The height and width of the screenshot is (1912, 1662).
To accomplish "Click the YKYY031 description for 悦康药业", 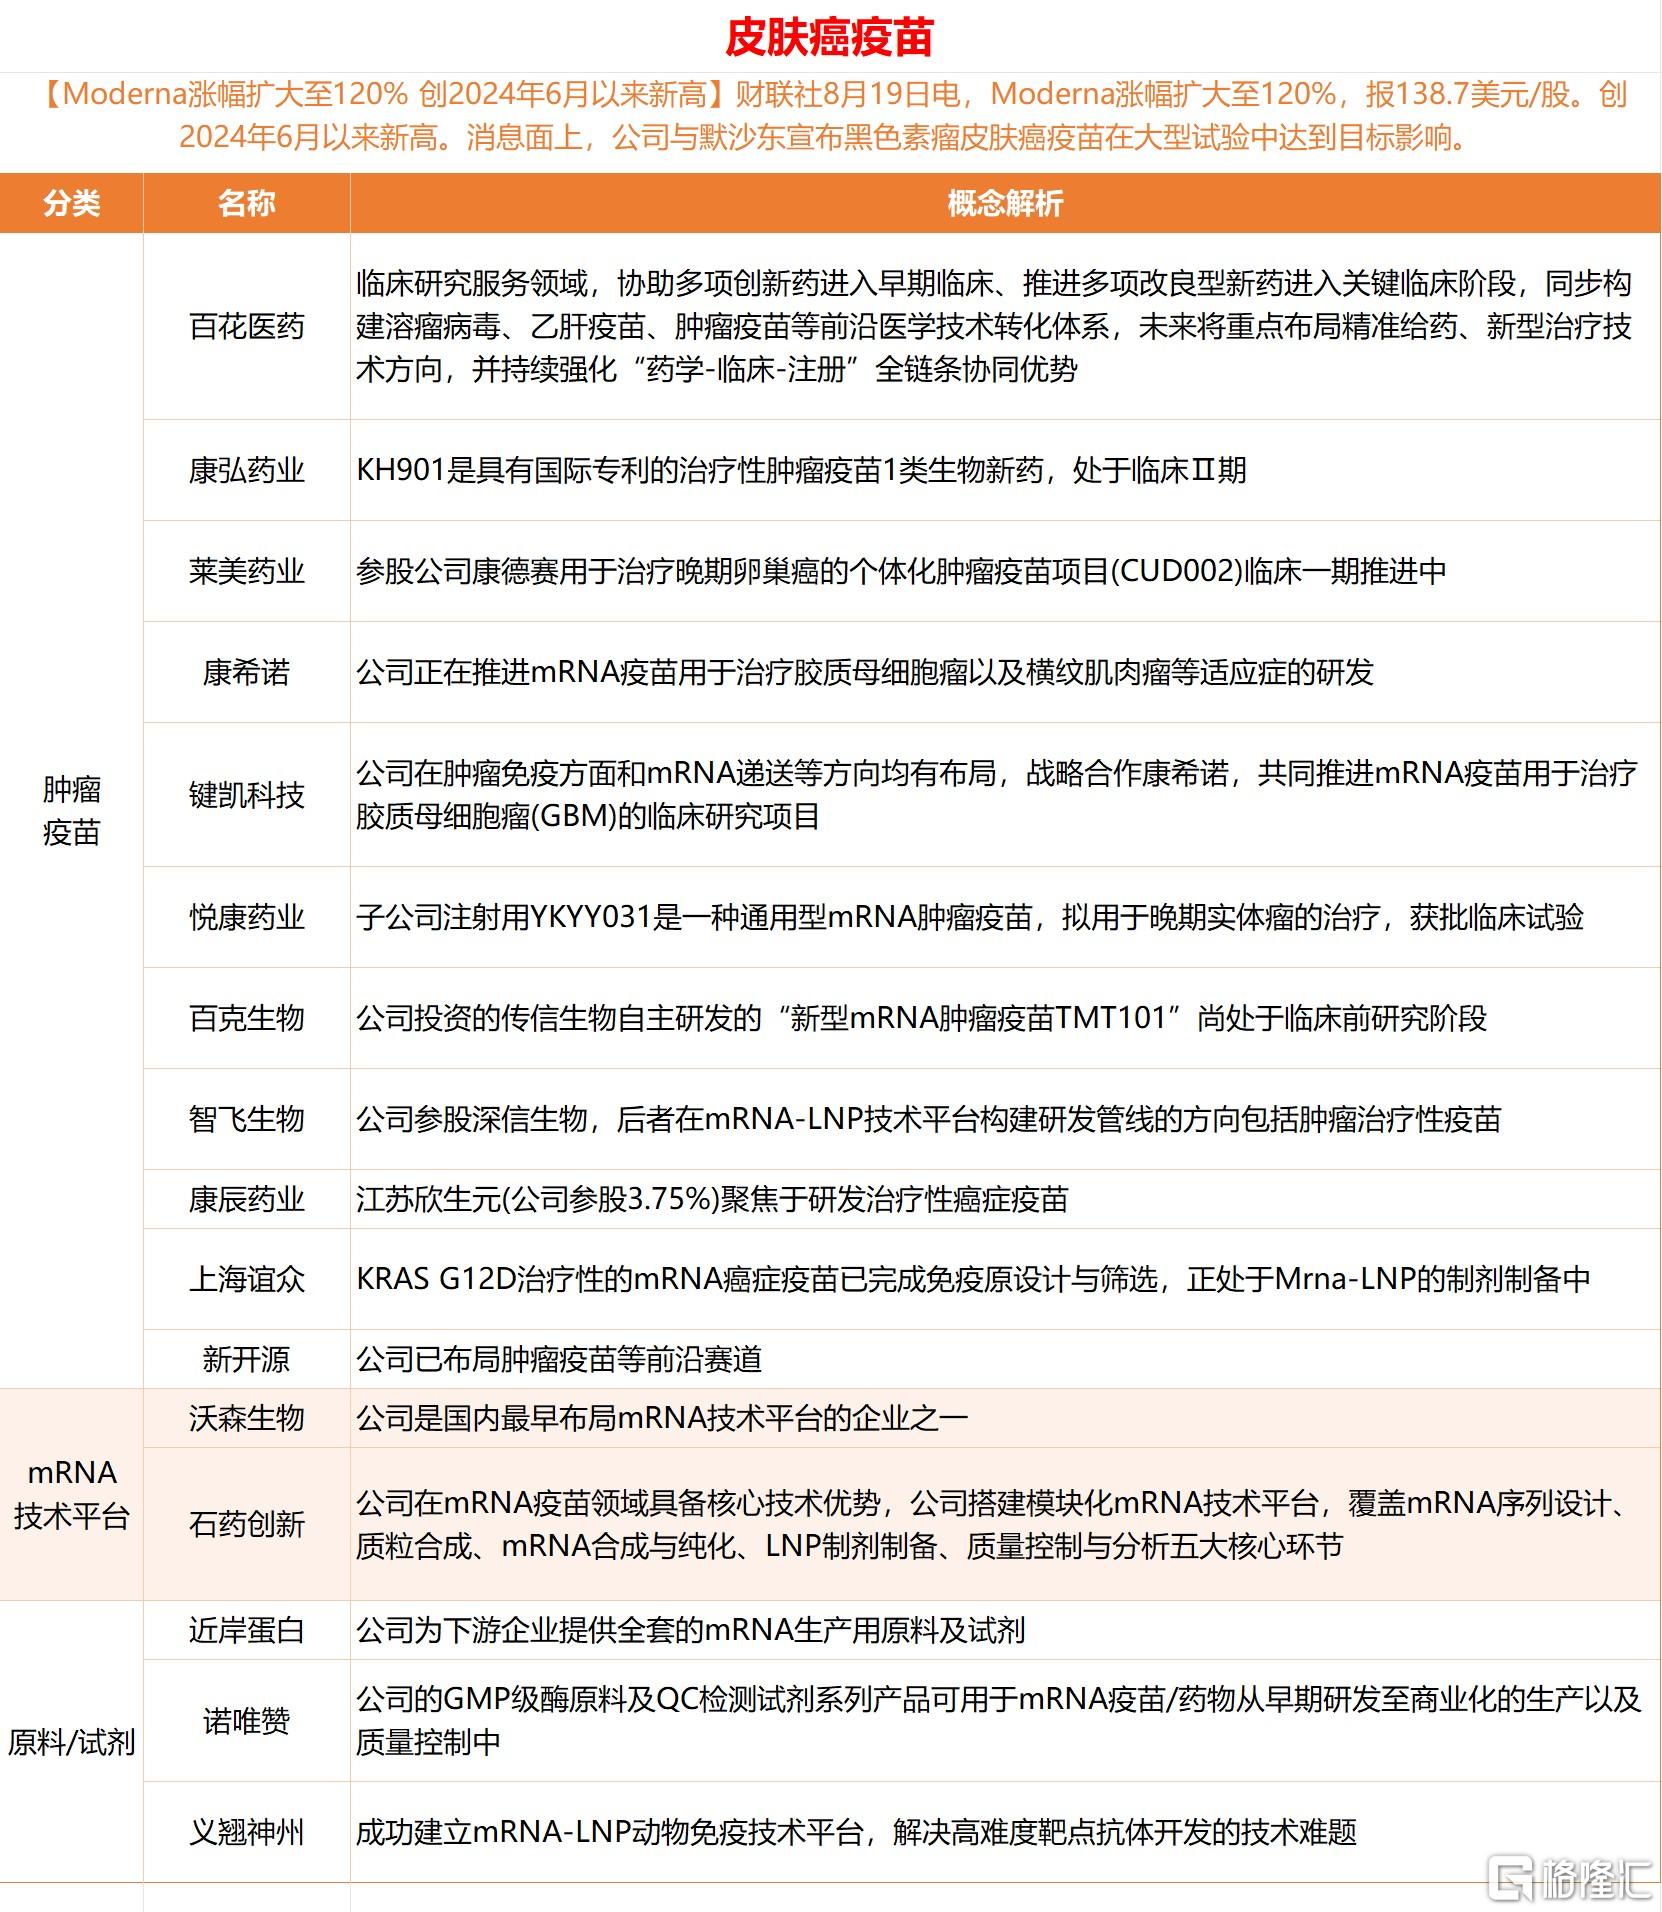I will [x=970, y=917].
